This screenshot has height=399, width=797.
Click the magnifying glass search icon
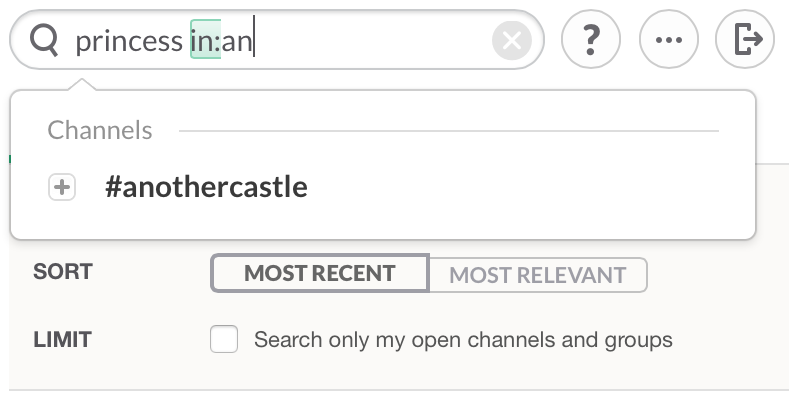point(44,40)
